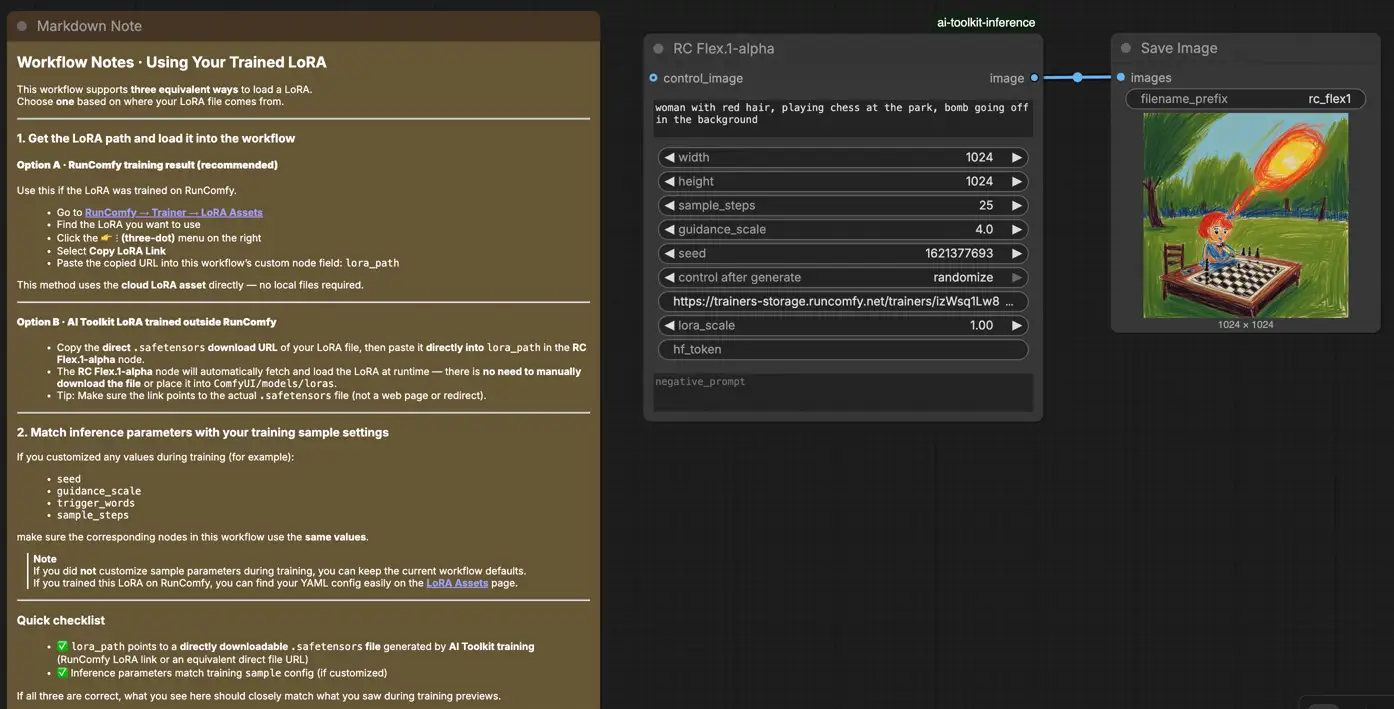Click the Quick checklist heading
This screenshot has height=709, width=1394.
(61, 620)
